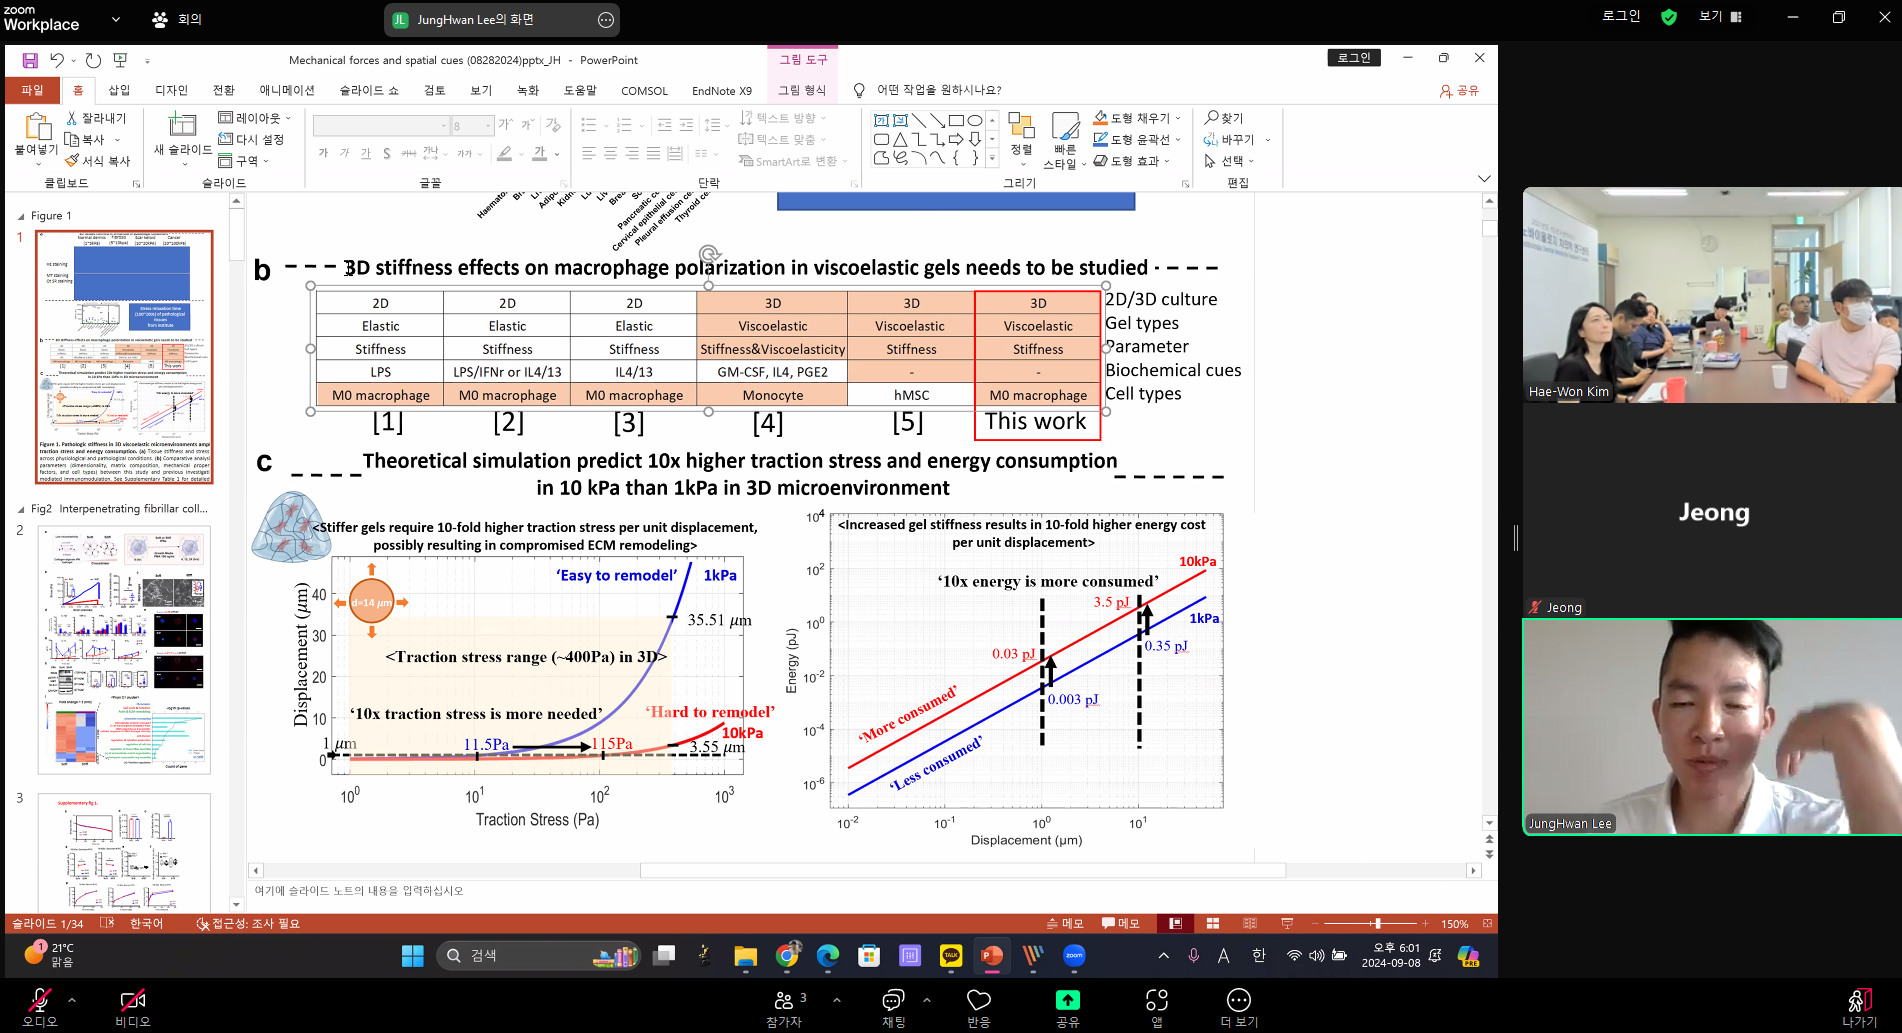Unmute Zoom audio (오디오) toggle

click(40, 1007)
